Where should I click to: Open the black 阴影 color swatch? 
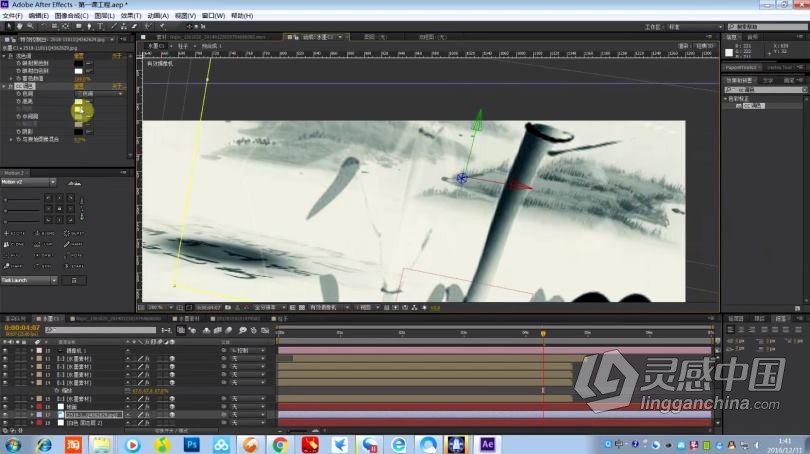(79, 132)
